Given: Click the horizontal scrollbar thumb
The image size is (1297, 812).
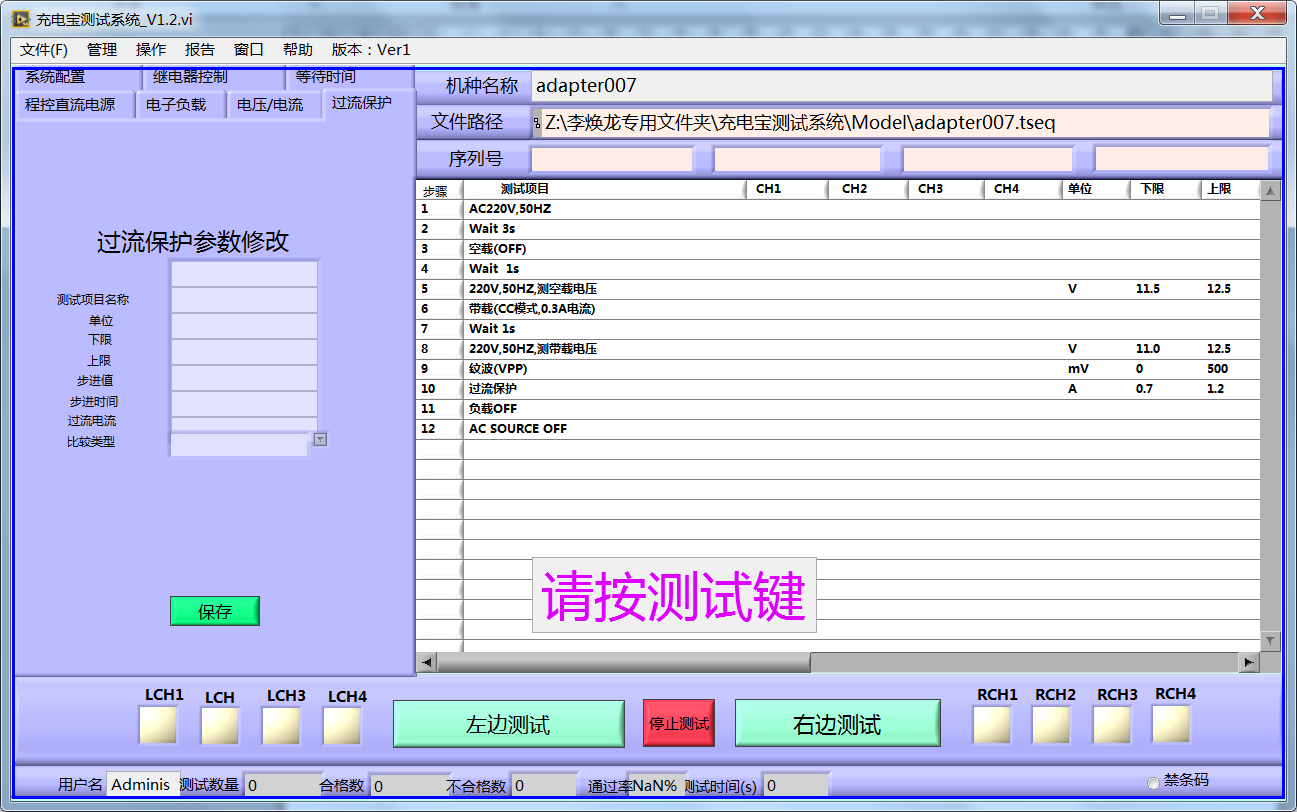Looking at the screenshot, I should 624,662.
